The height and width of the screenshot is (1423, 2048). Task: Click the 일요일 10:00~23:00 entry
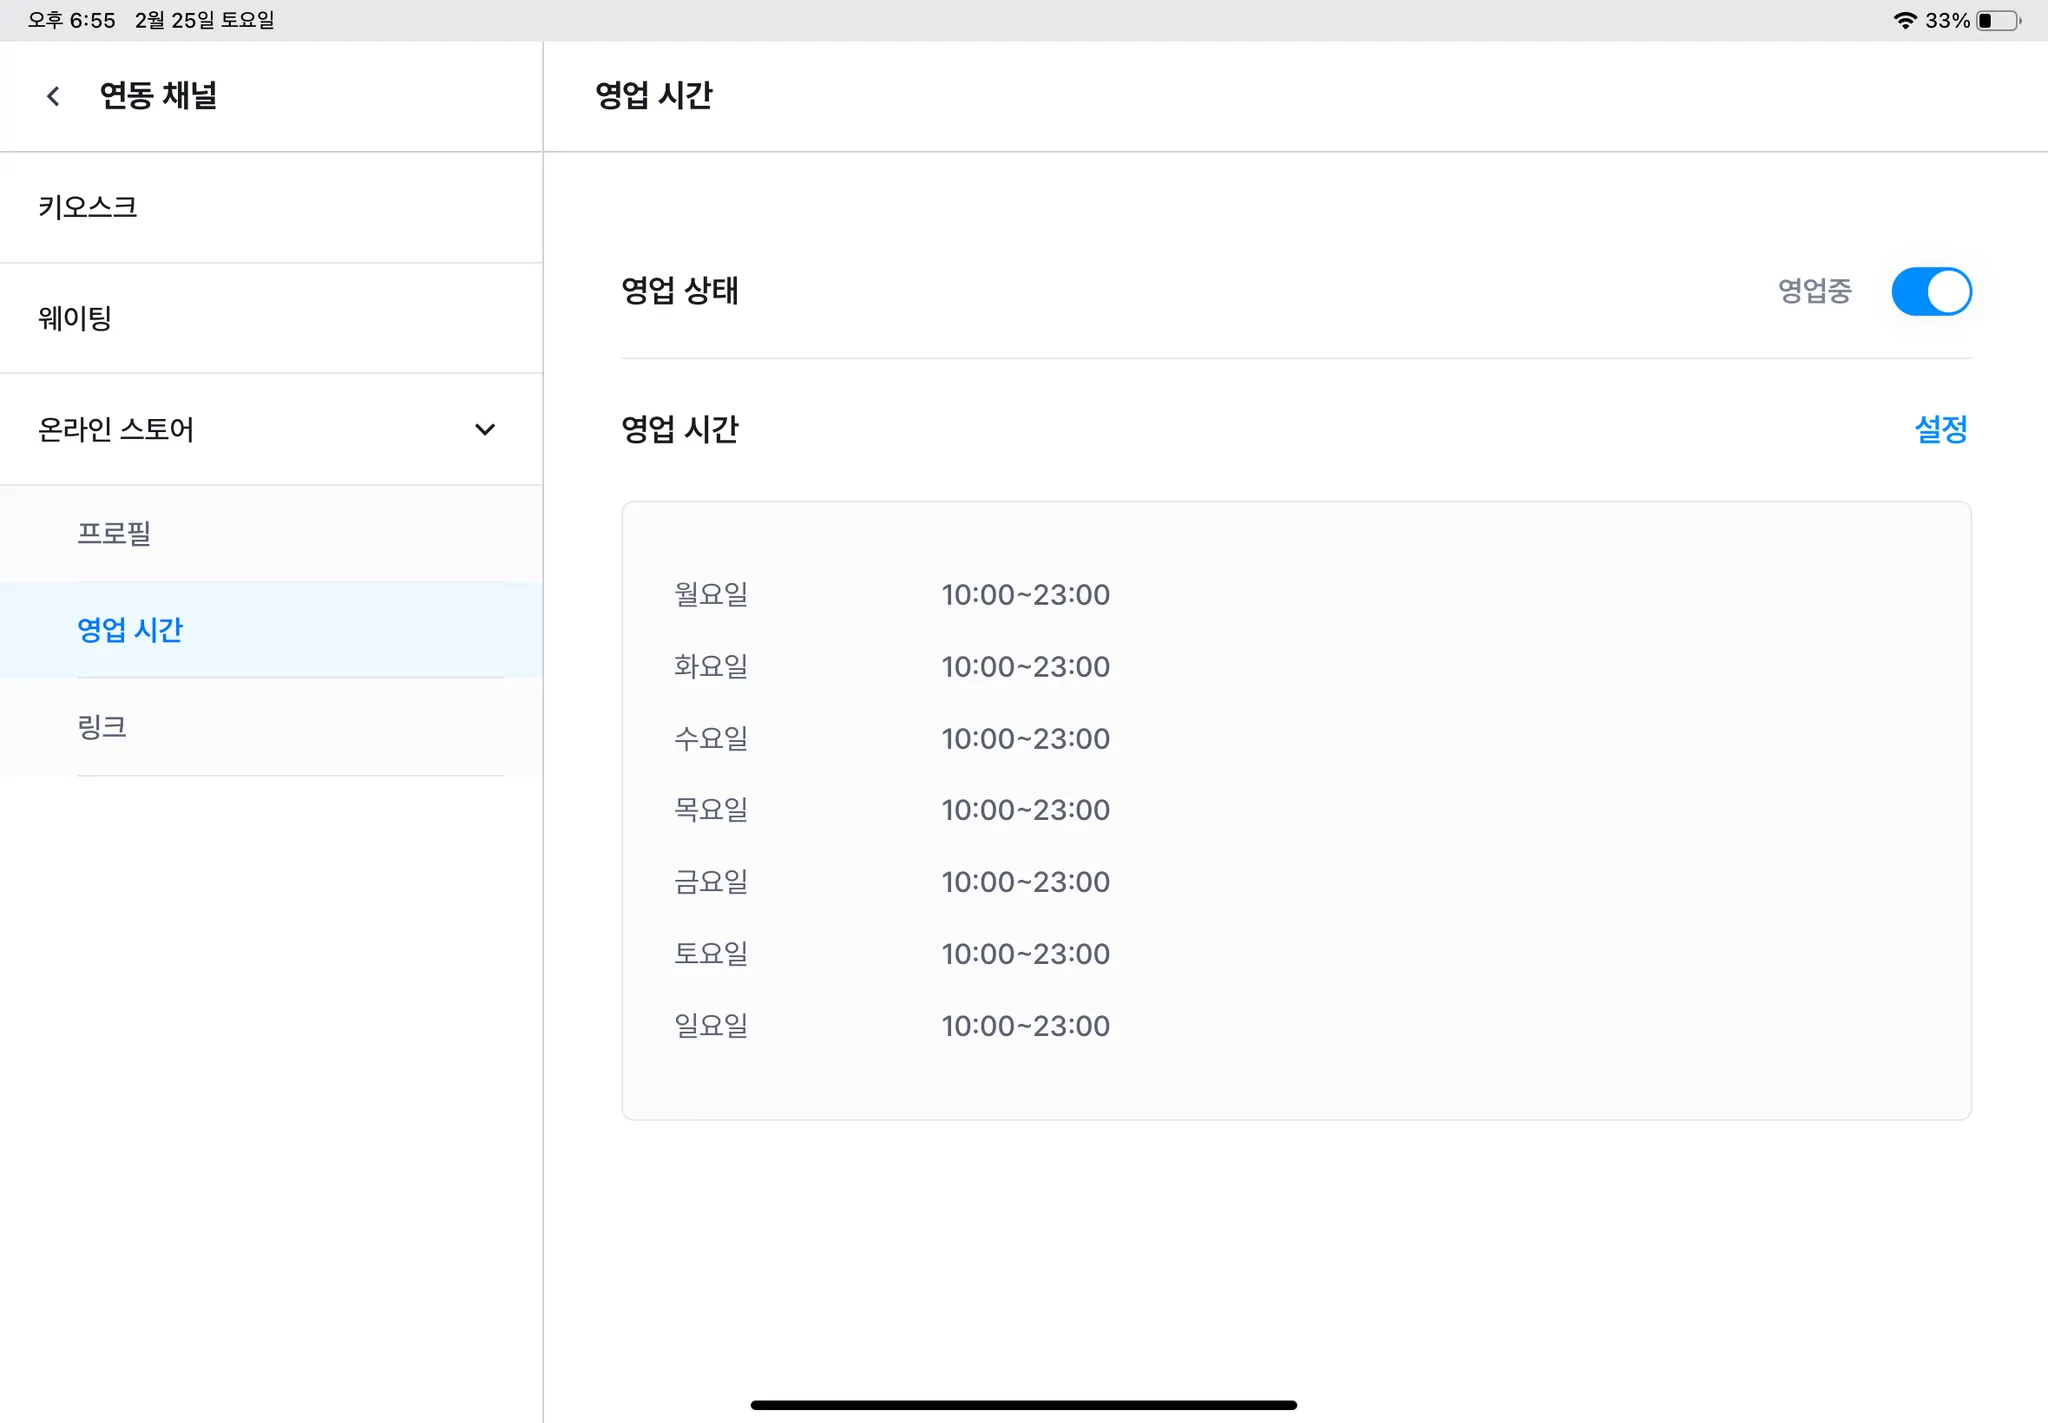pos(1025,1026)
